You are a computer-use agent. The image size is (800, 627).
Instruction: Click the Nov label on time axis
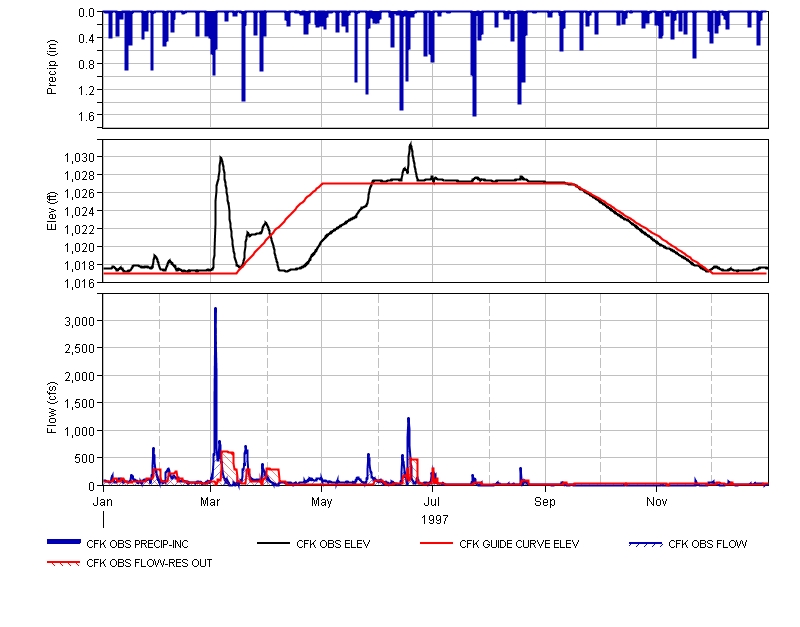[657, 501]
